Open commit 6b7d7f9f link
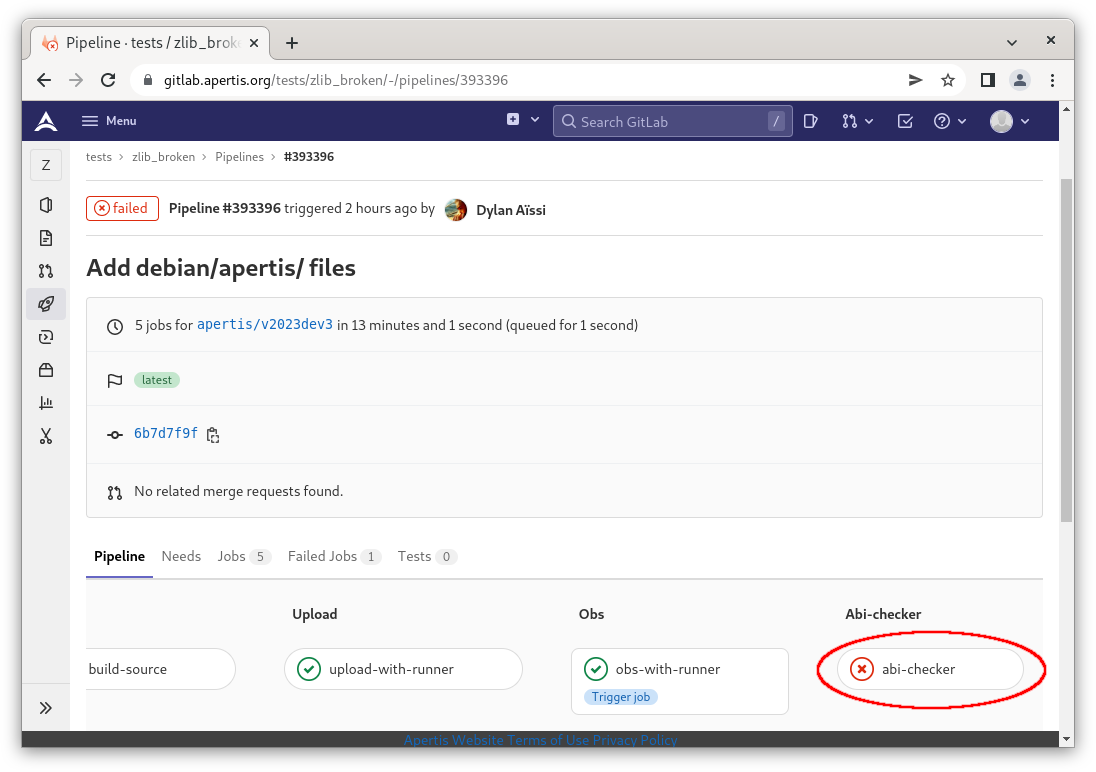This screenshot has width=1096, height=772. coord(166,434)
